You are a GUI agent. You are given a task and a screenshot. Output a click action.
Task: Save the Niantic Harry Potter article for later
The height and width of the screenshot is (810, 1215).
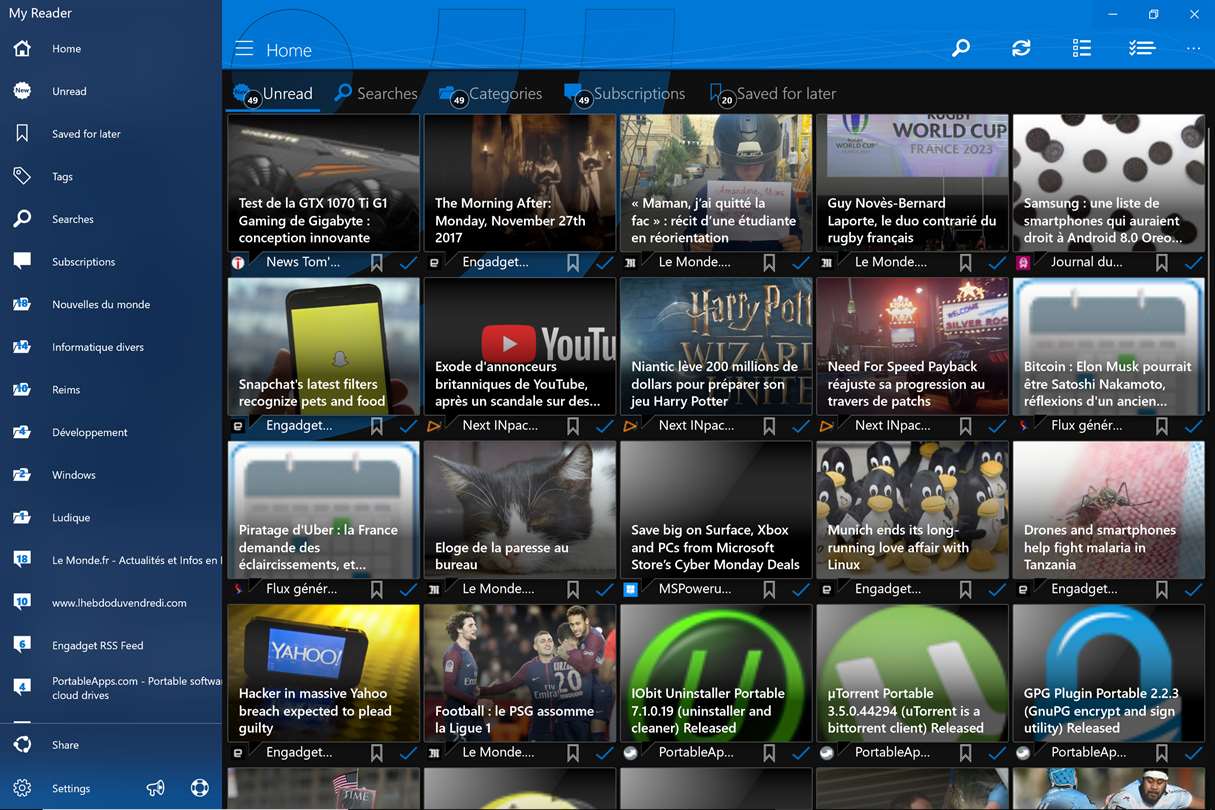click(769, 426)
